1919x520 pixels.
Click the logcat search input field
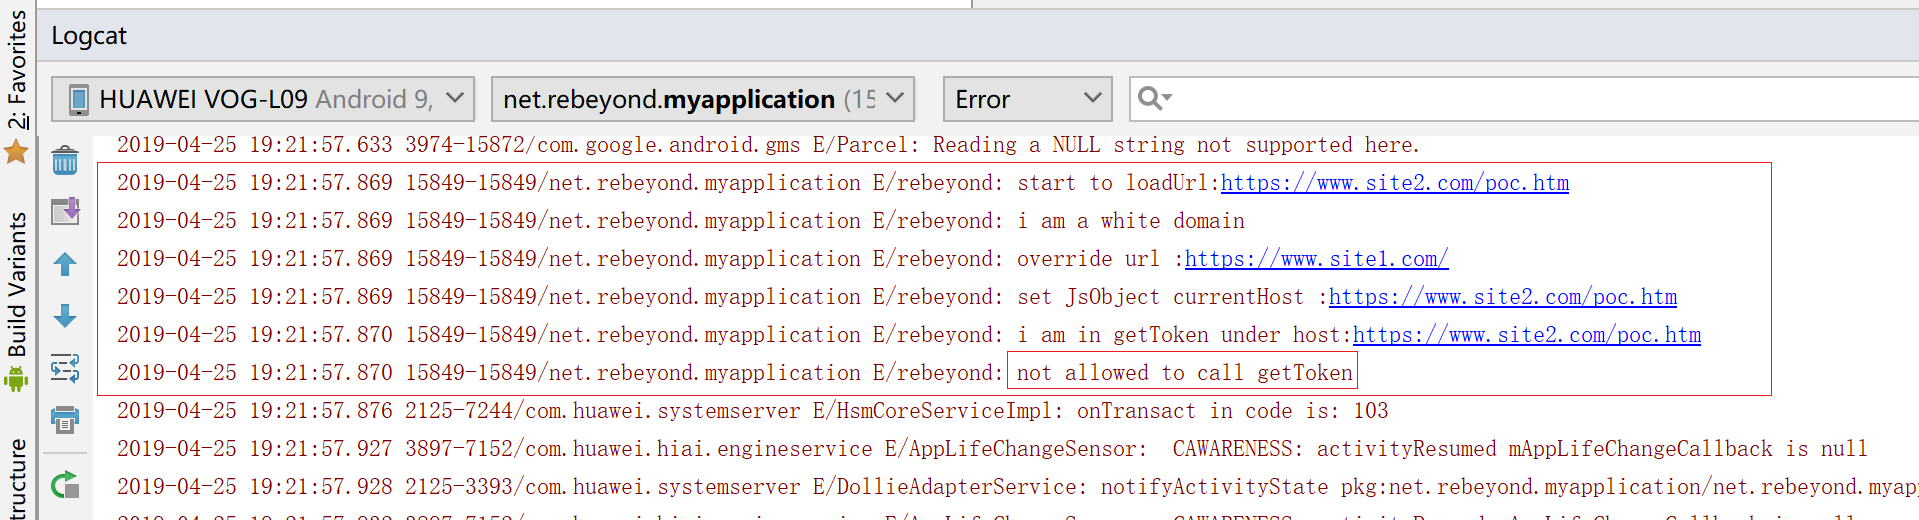click(1540, 99)
